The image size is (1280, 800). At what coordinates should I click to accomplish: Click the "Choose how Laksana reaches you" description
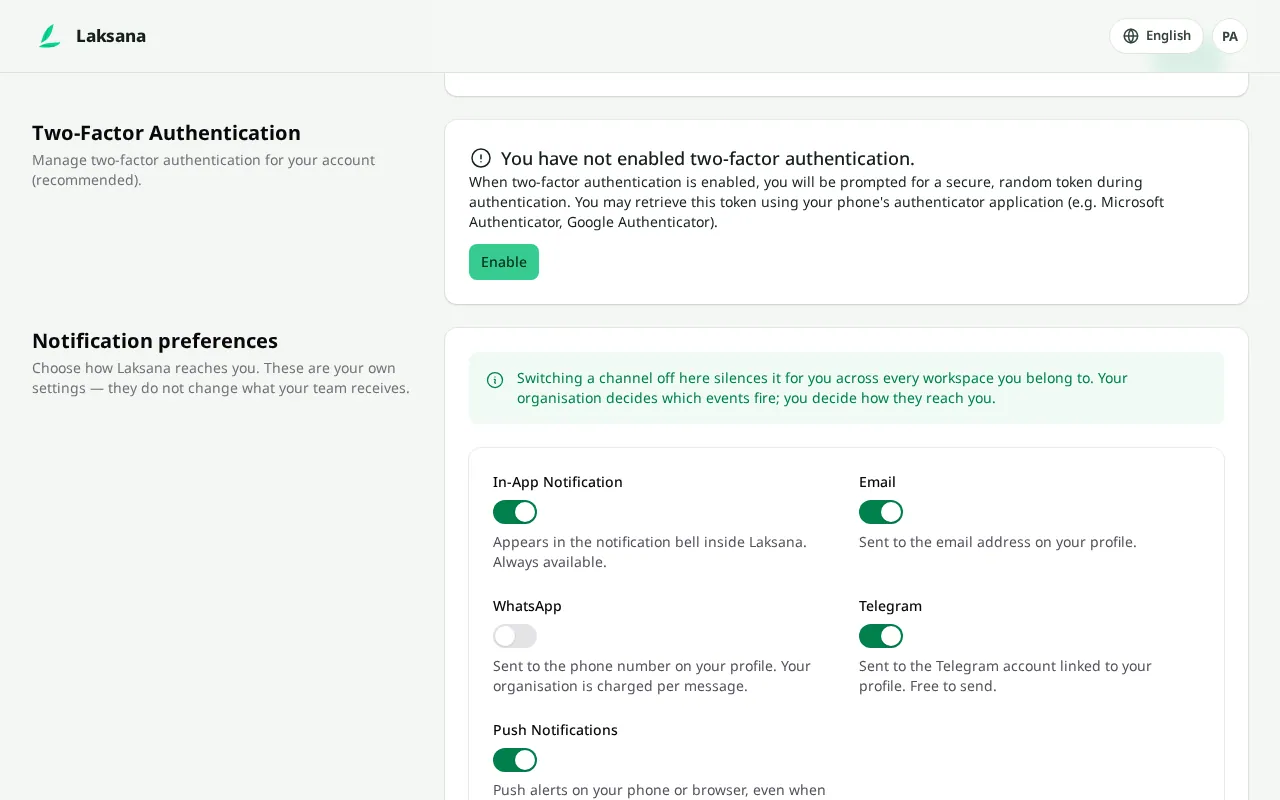[x=221, y=378]
